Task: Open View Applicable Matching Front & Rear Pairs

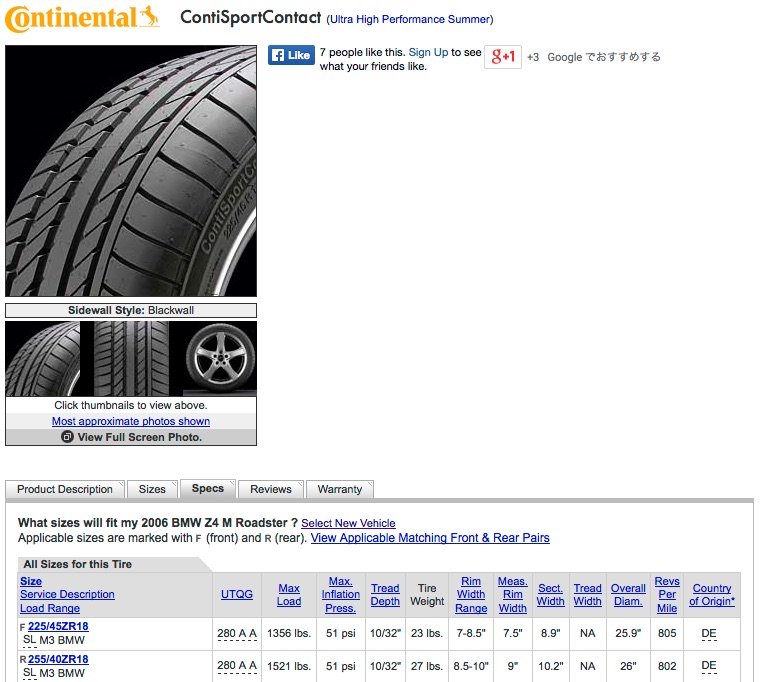Action: pos(430,538)
